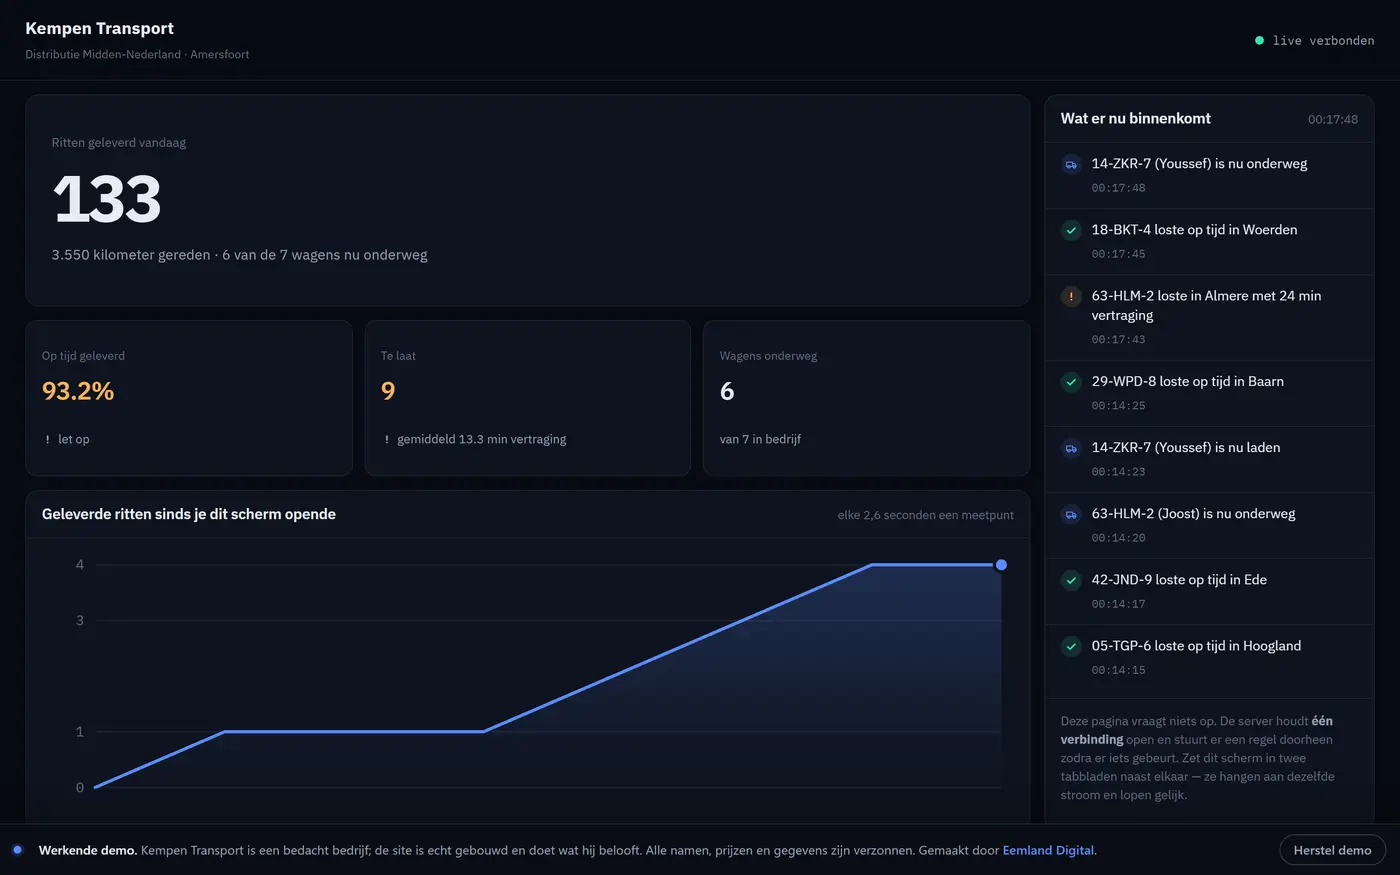Click '29-WPD-8 loste op tijd in Baarn'

pos(1188,381)
